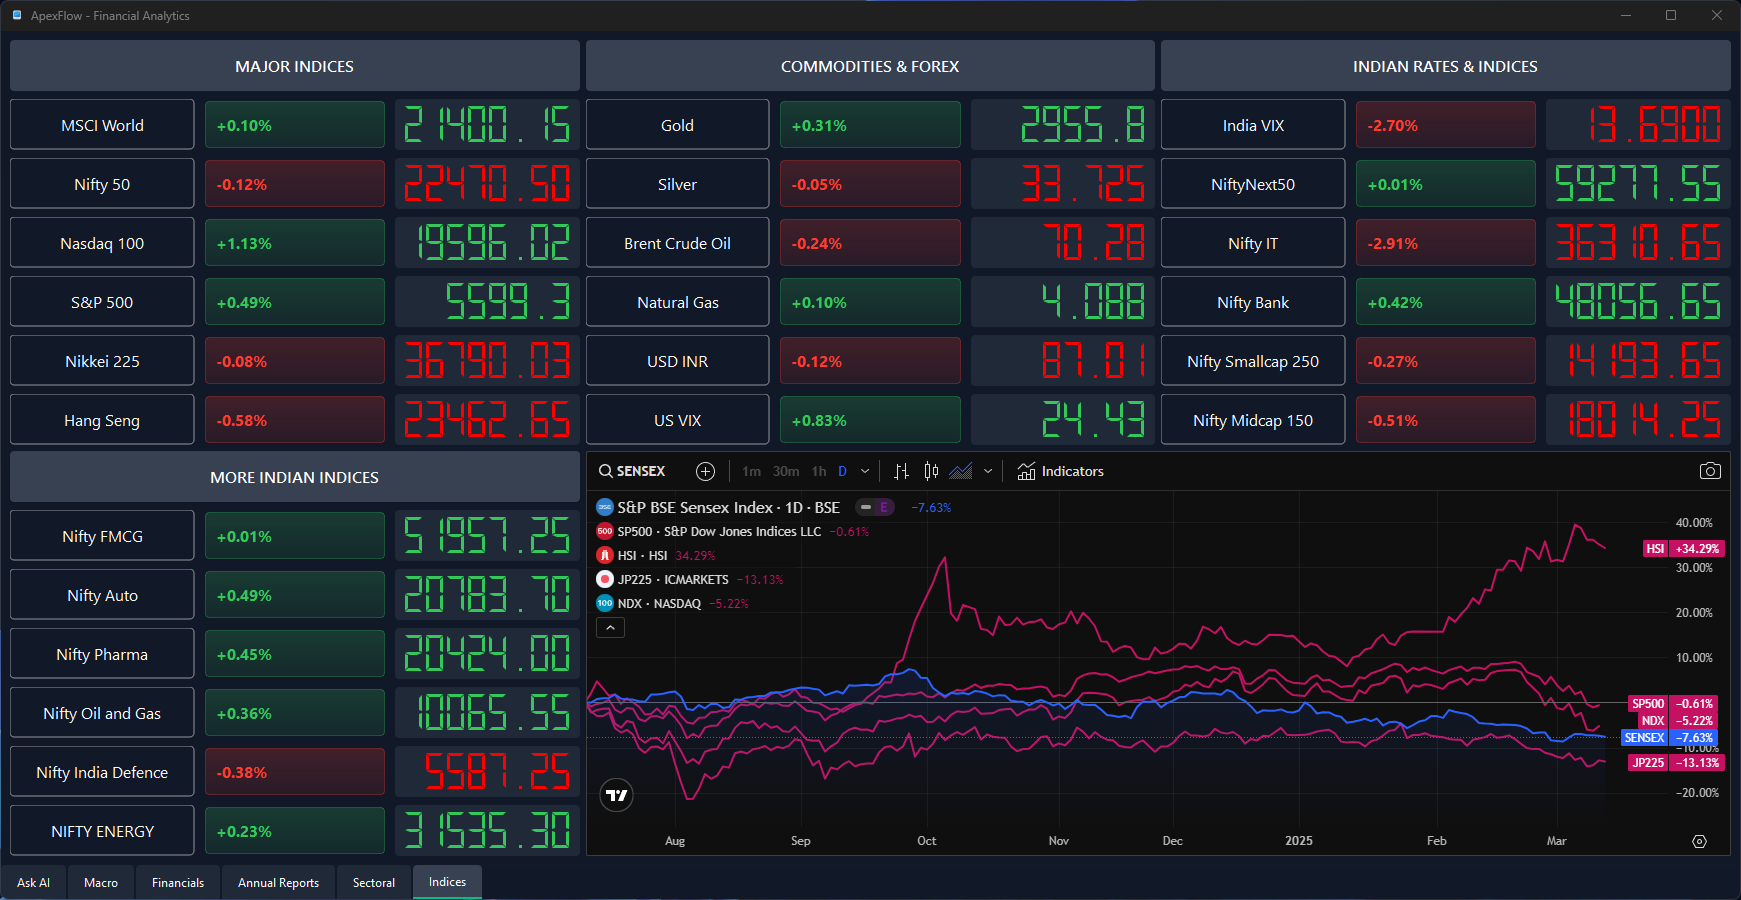The image size is (1741, 900).
Task: Select the 1h timeframe
Action: pyautogui.click(x=819, y=471)
